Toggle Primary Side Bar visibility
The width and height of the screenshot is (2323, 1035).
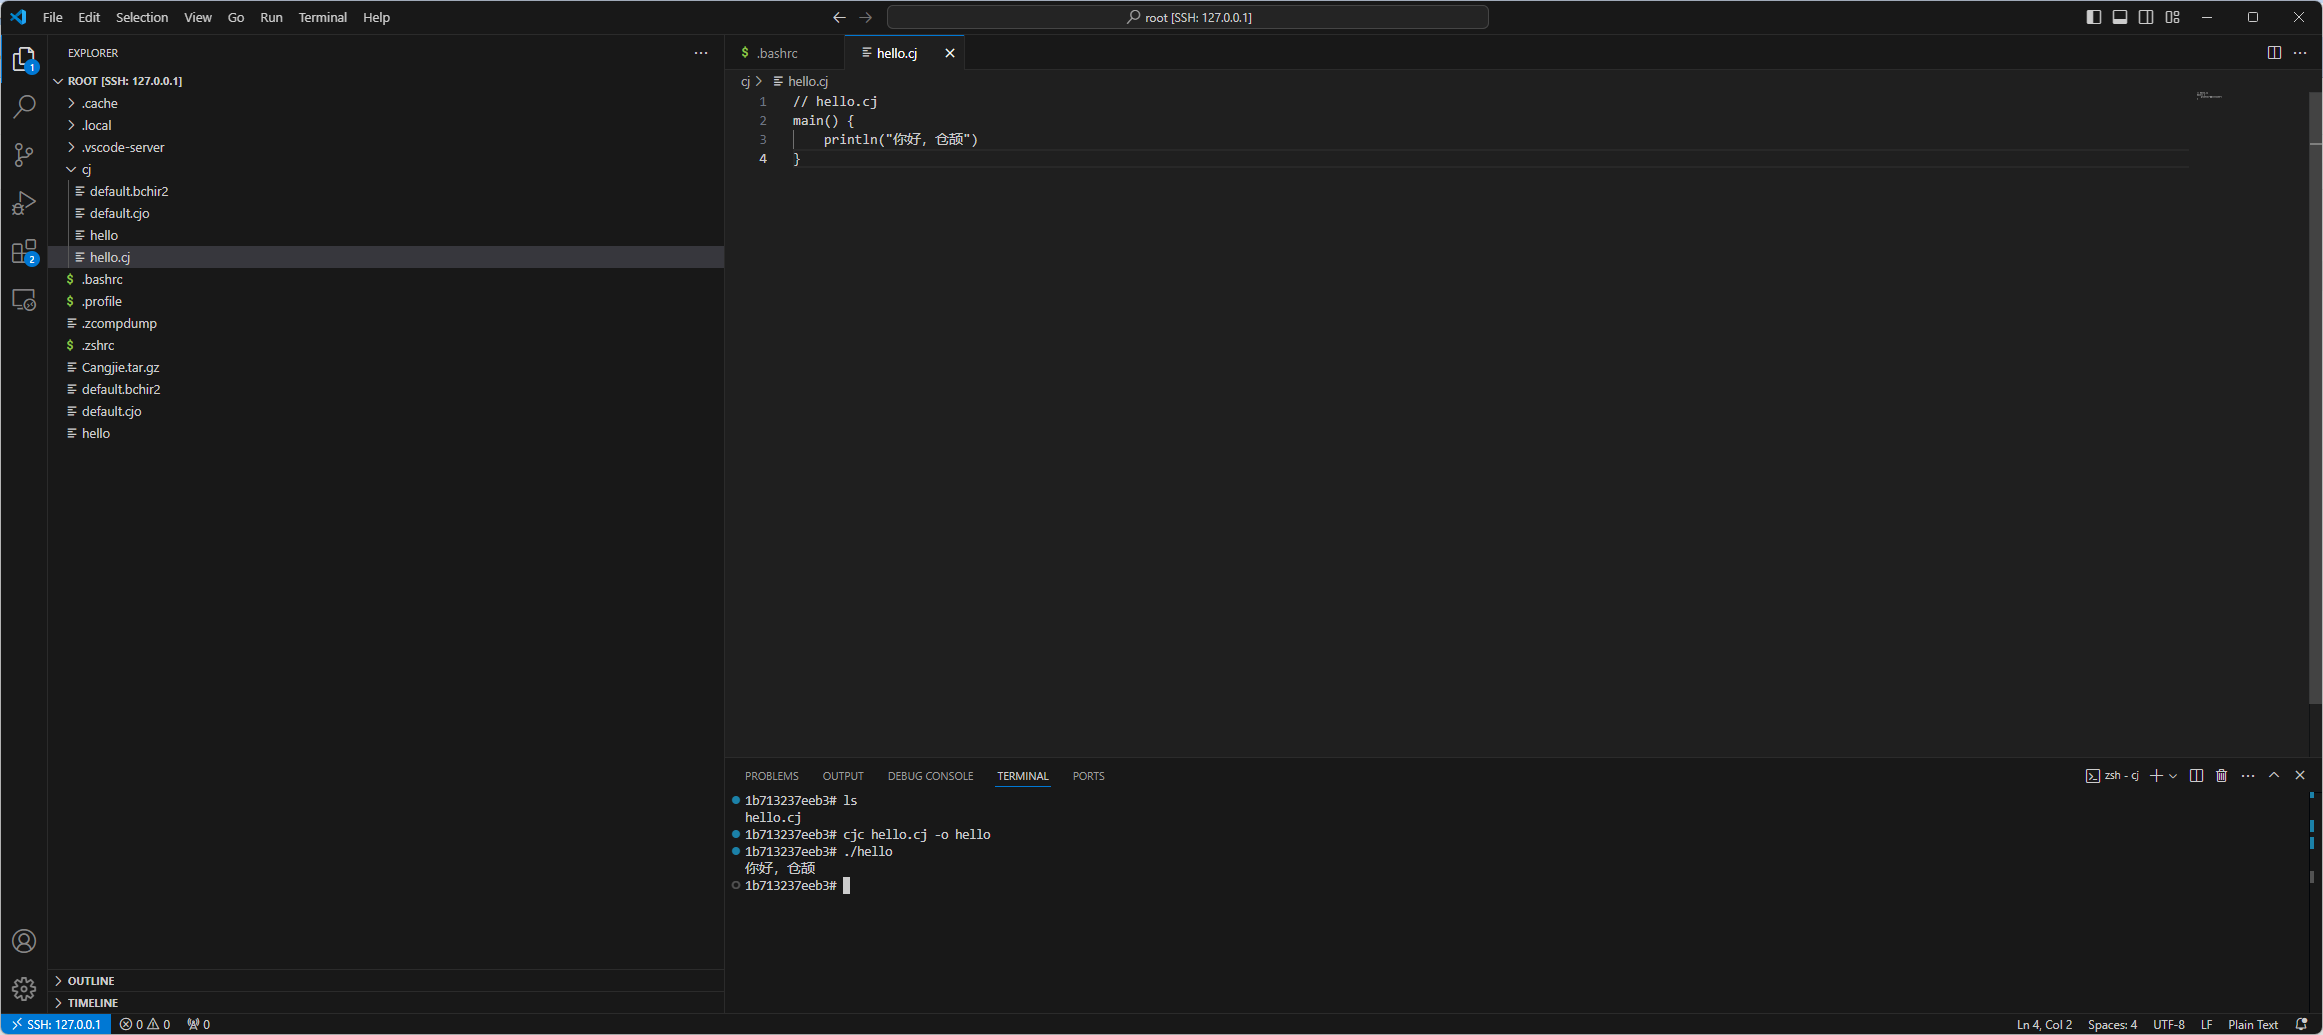(2094, 17)
